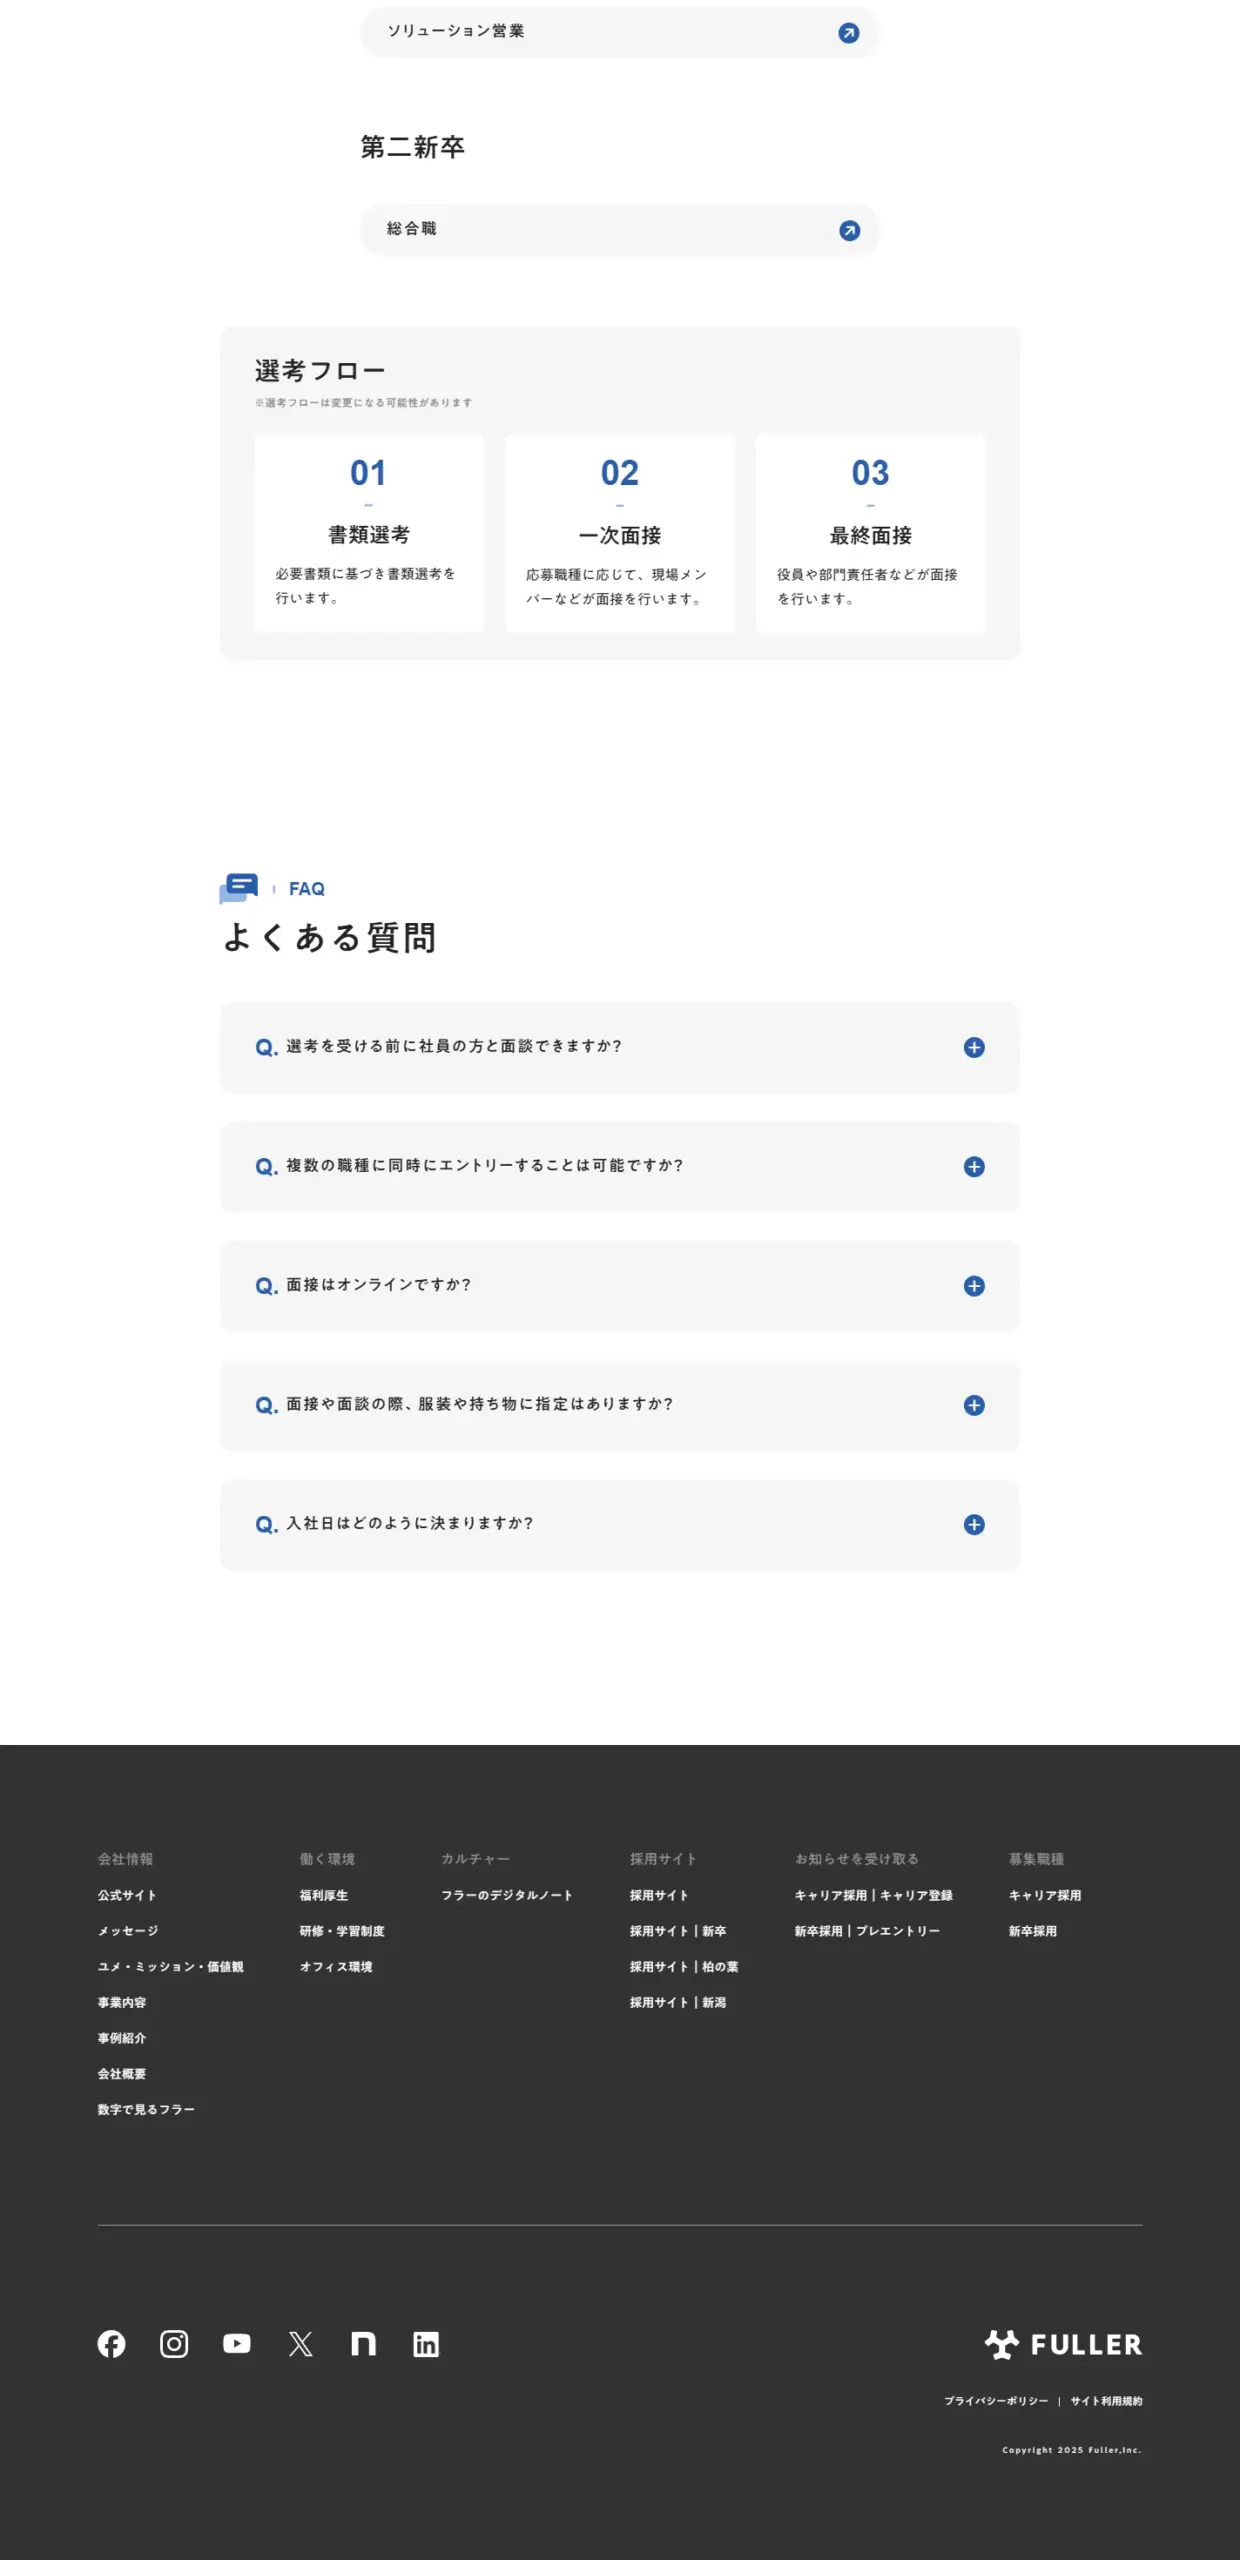Click arrow icon on ソリューション営業 row
1240x2560 pixels.
(x=848, y=33)
